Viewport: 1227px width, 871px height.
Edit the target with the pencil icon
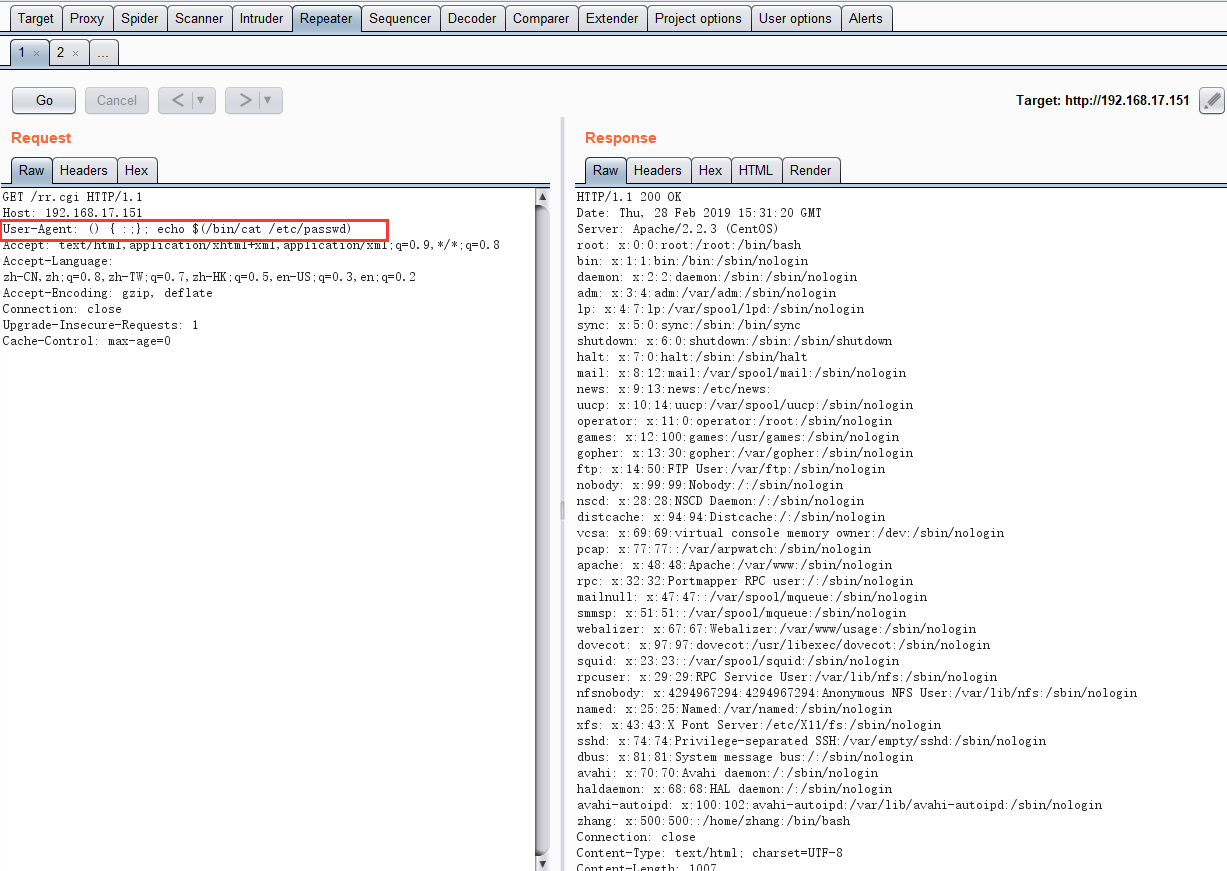coord(1211,100)
